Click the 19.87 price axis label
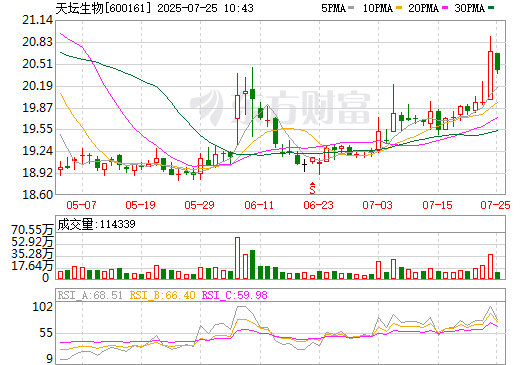Screen dimensions: 520x365 coord(37,108)
